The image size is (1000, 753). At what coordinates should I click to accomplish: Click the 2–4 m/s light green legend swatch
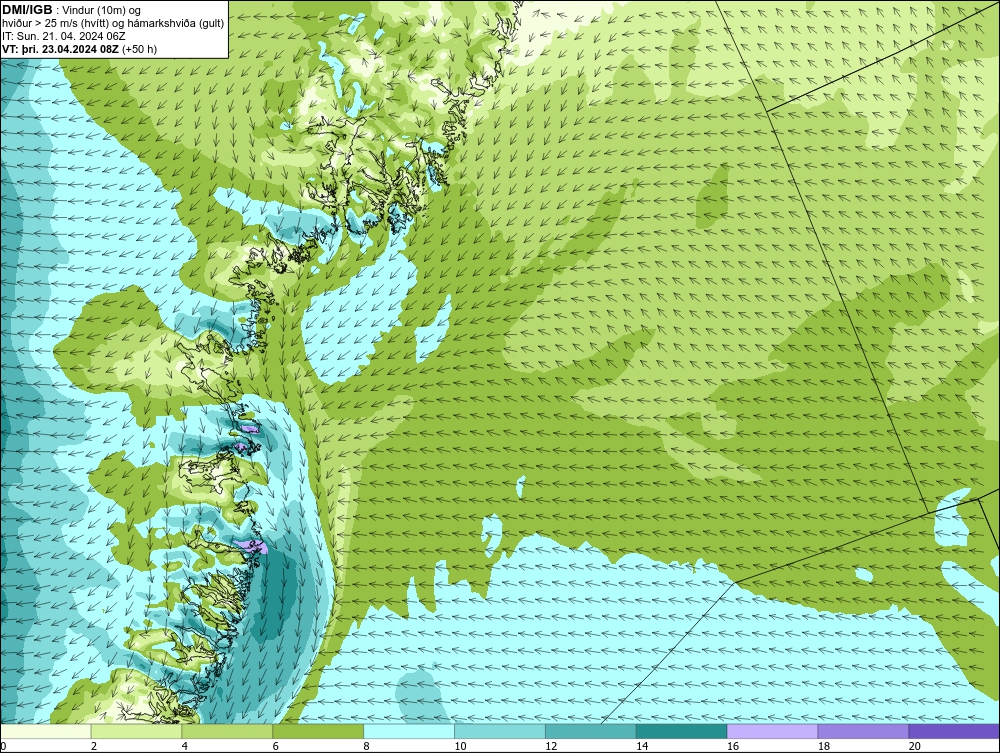pyautogui.click(x=136, y=731)
